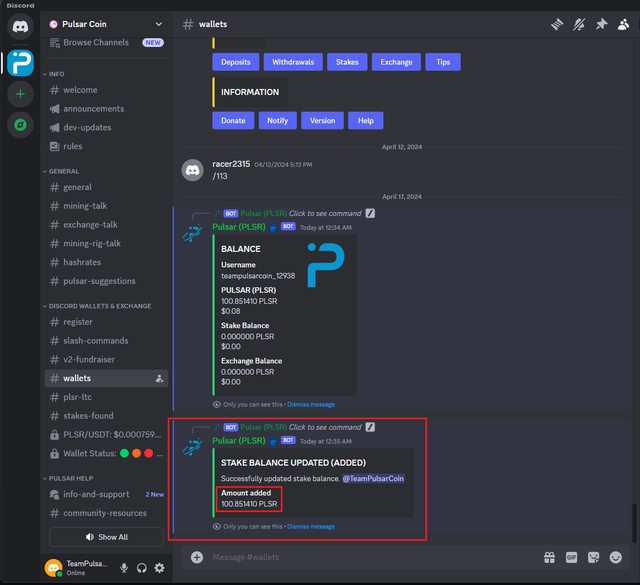Open hashrates channel
This screenshot has width=640, height=585.
(106, 262)
